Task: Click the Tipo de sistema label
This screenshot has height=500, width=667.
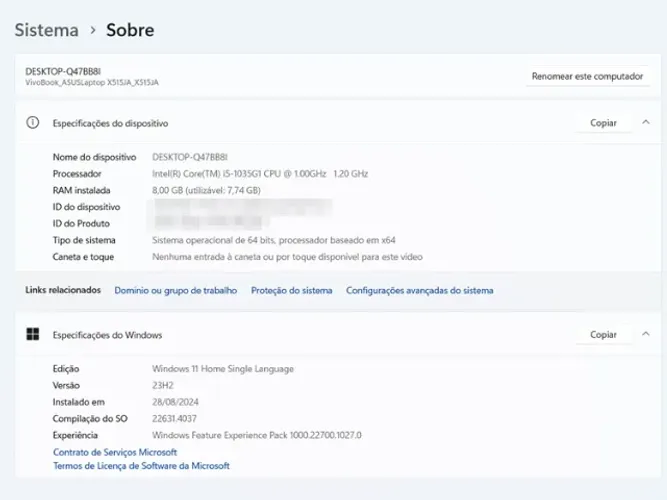Action: click(x=84, y=240)
